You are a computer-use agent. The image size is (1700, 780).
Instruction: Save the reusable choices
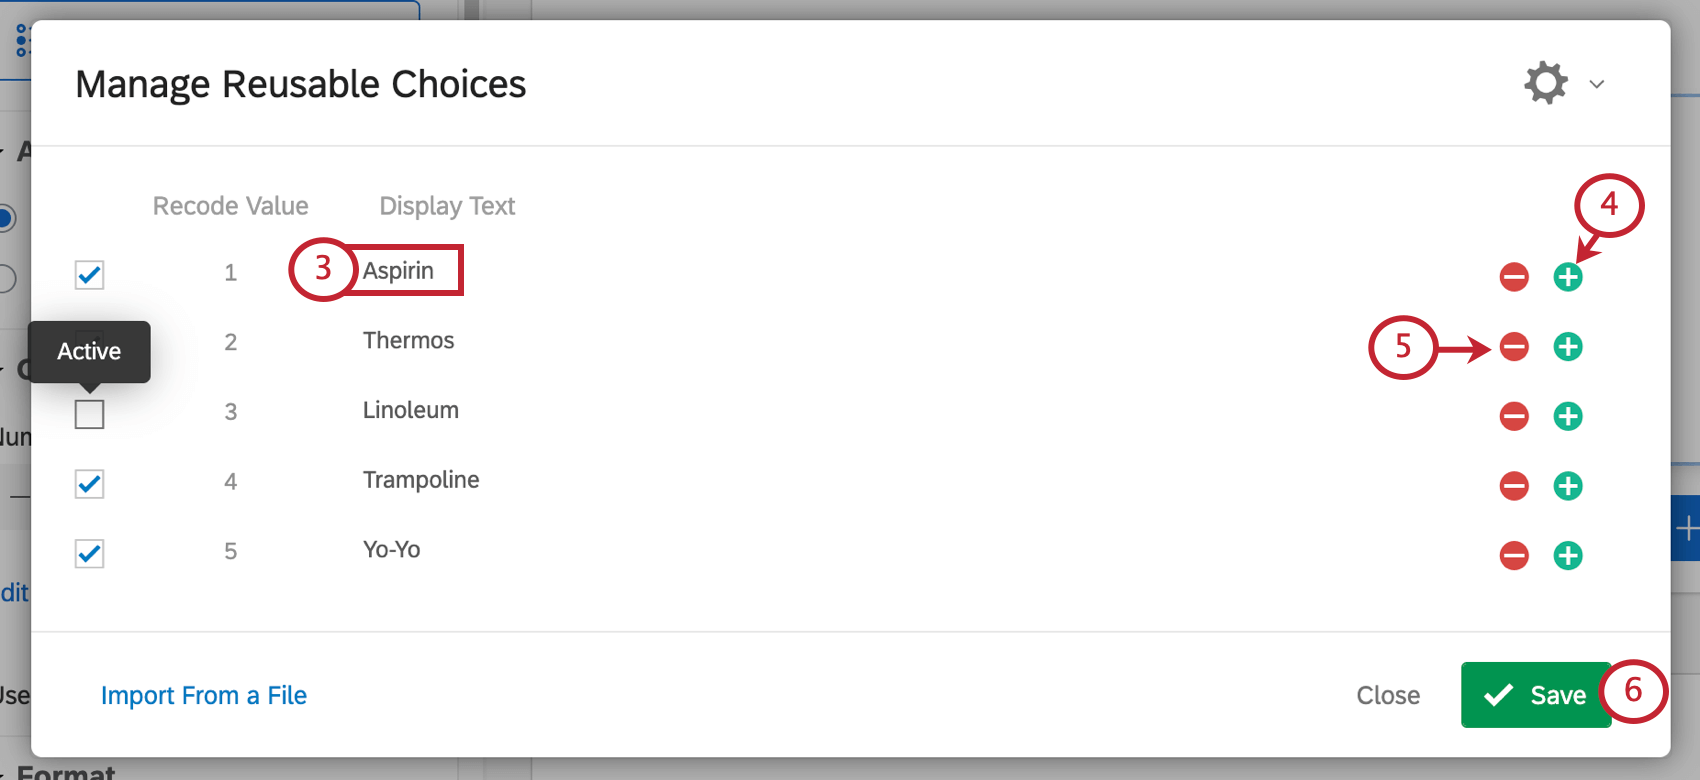(x=1536, y=694)
